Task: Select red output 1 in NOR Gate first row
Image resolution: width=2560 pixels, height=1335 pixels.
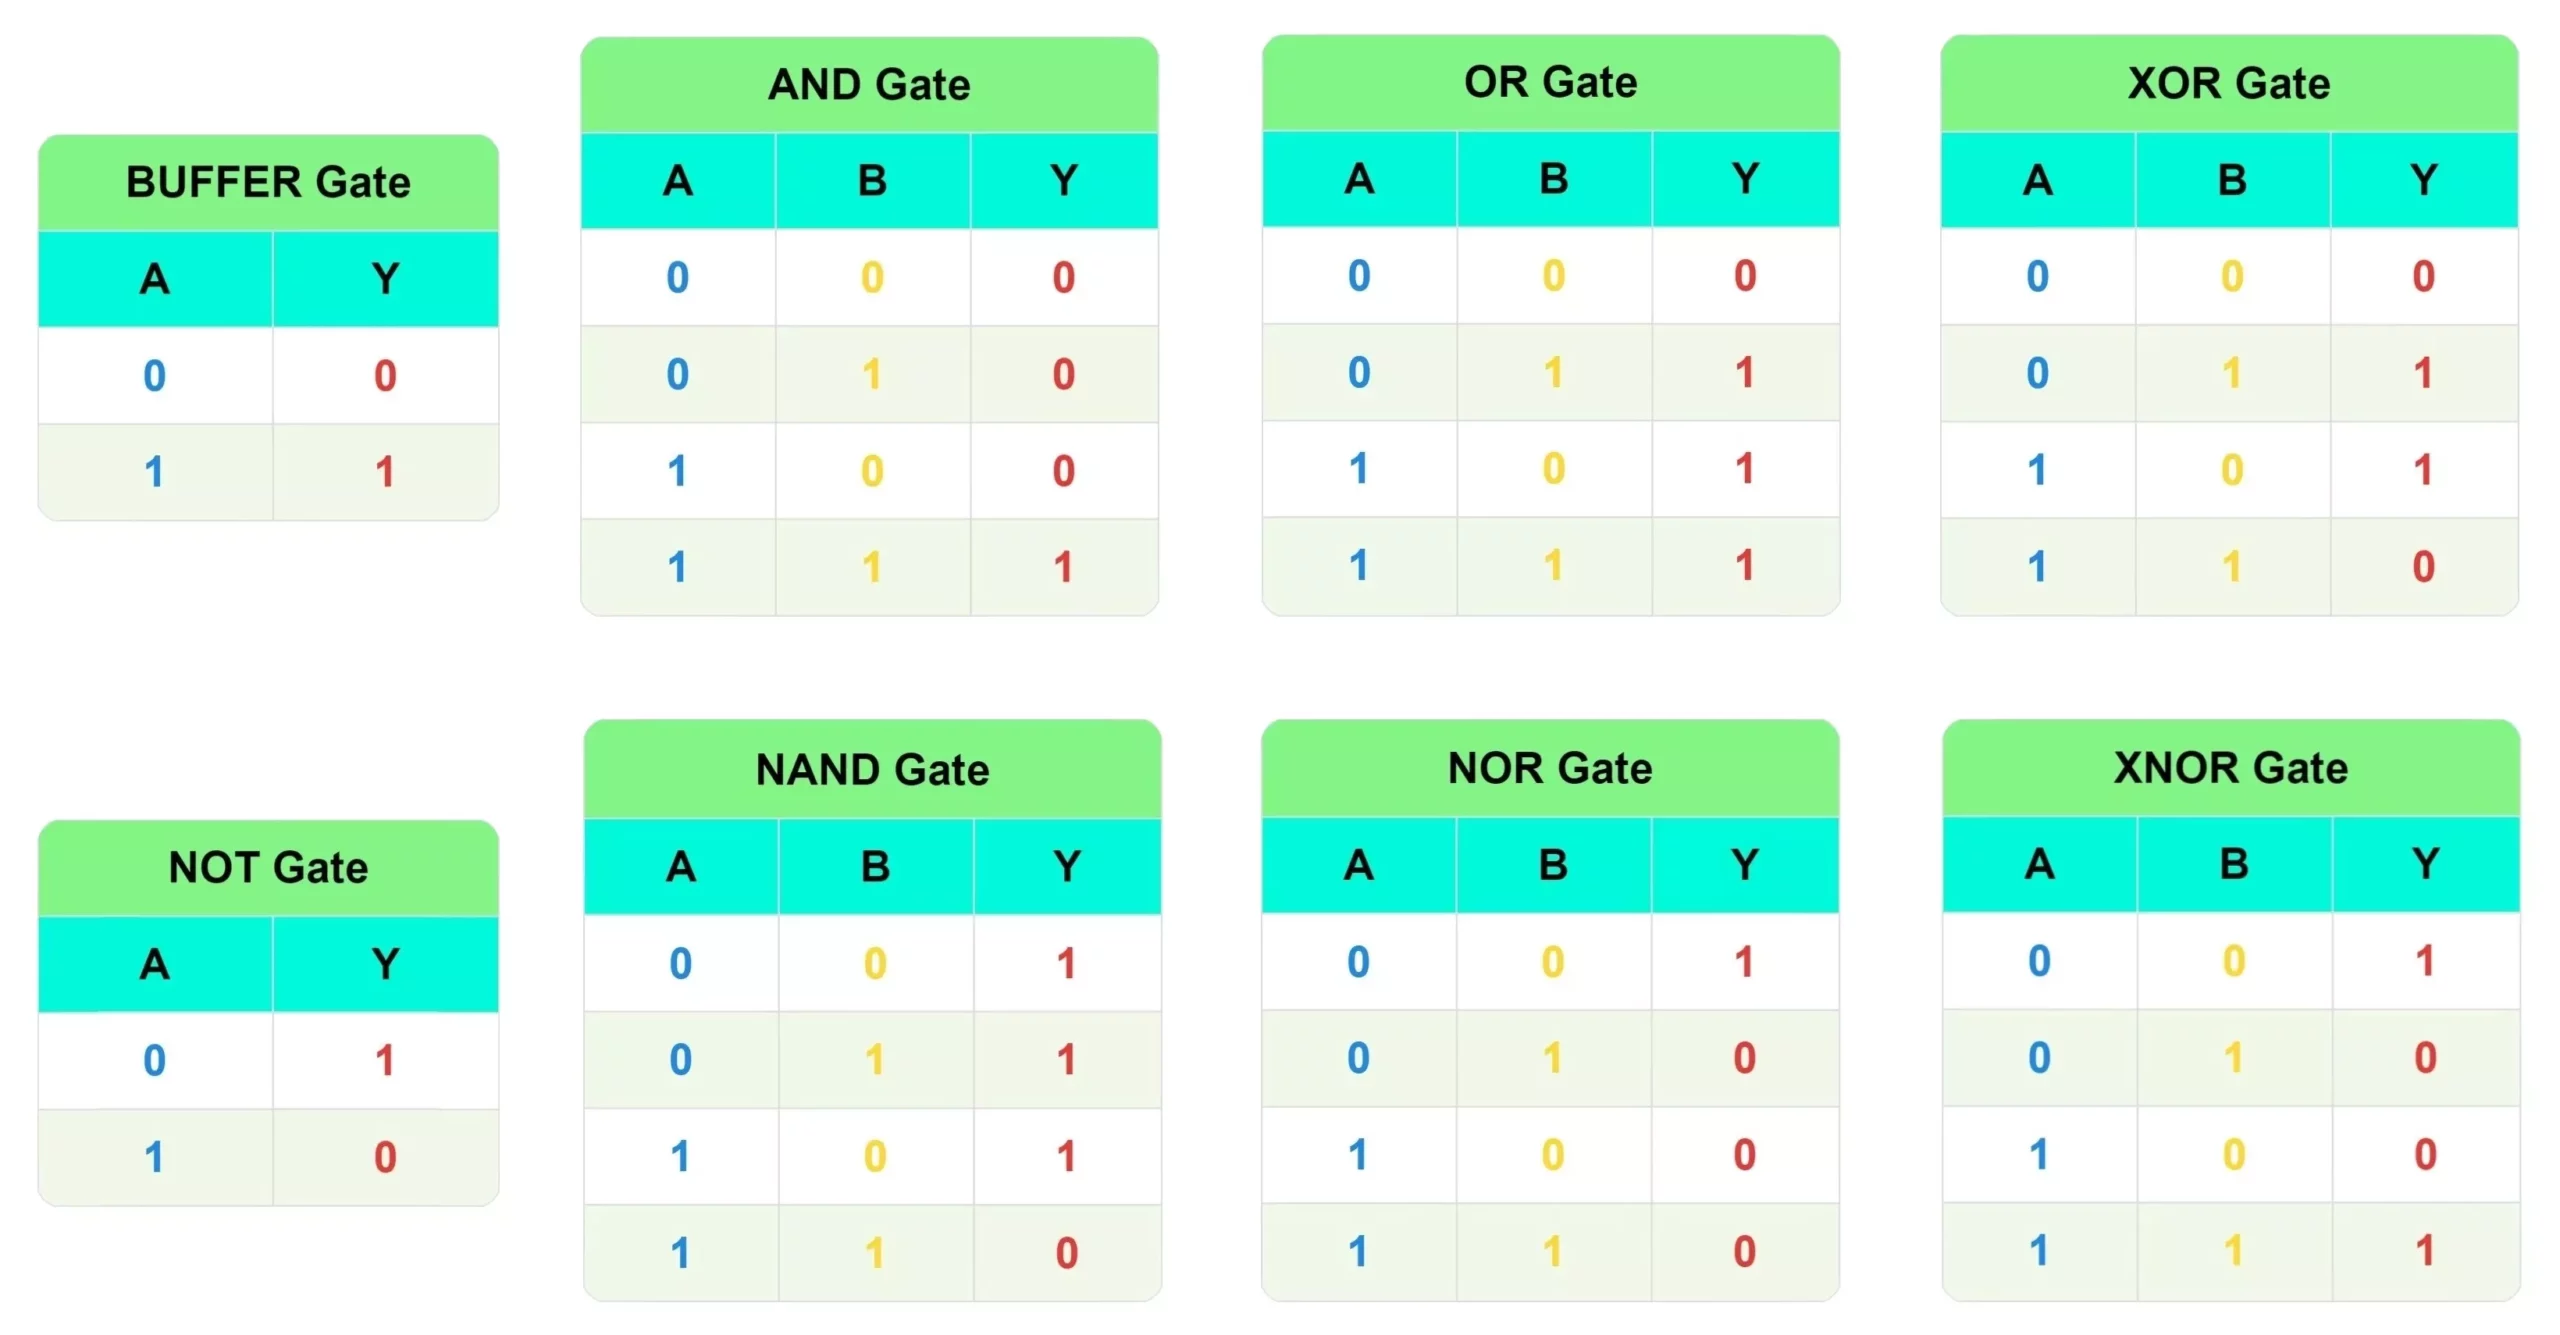Action: (x=1744, y=962)
